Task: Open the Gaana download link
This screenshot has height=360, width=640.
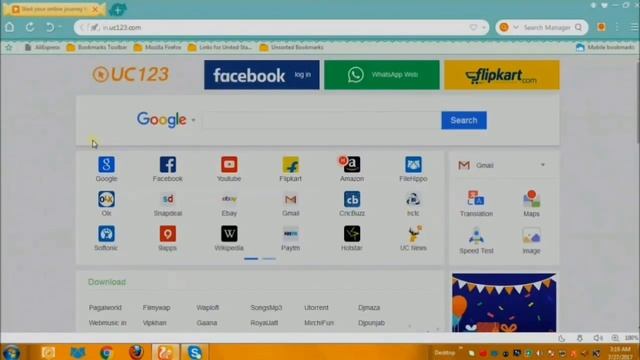Action: coord(207,323)
